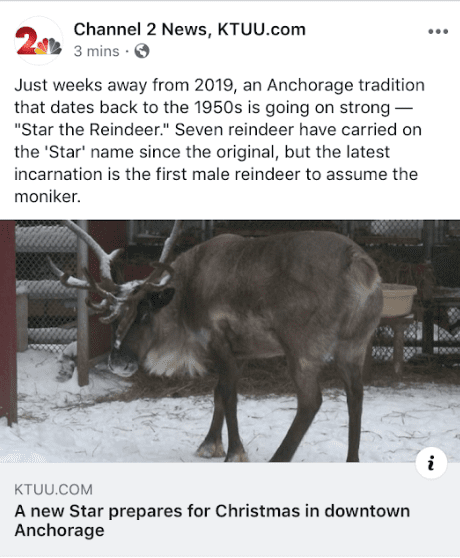Open the reindeer photo link preview
460x558 pixels.
230,341
